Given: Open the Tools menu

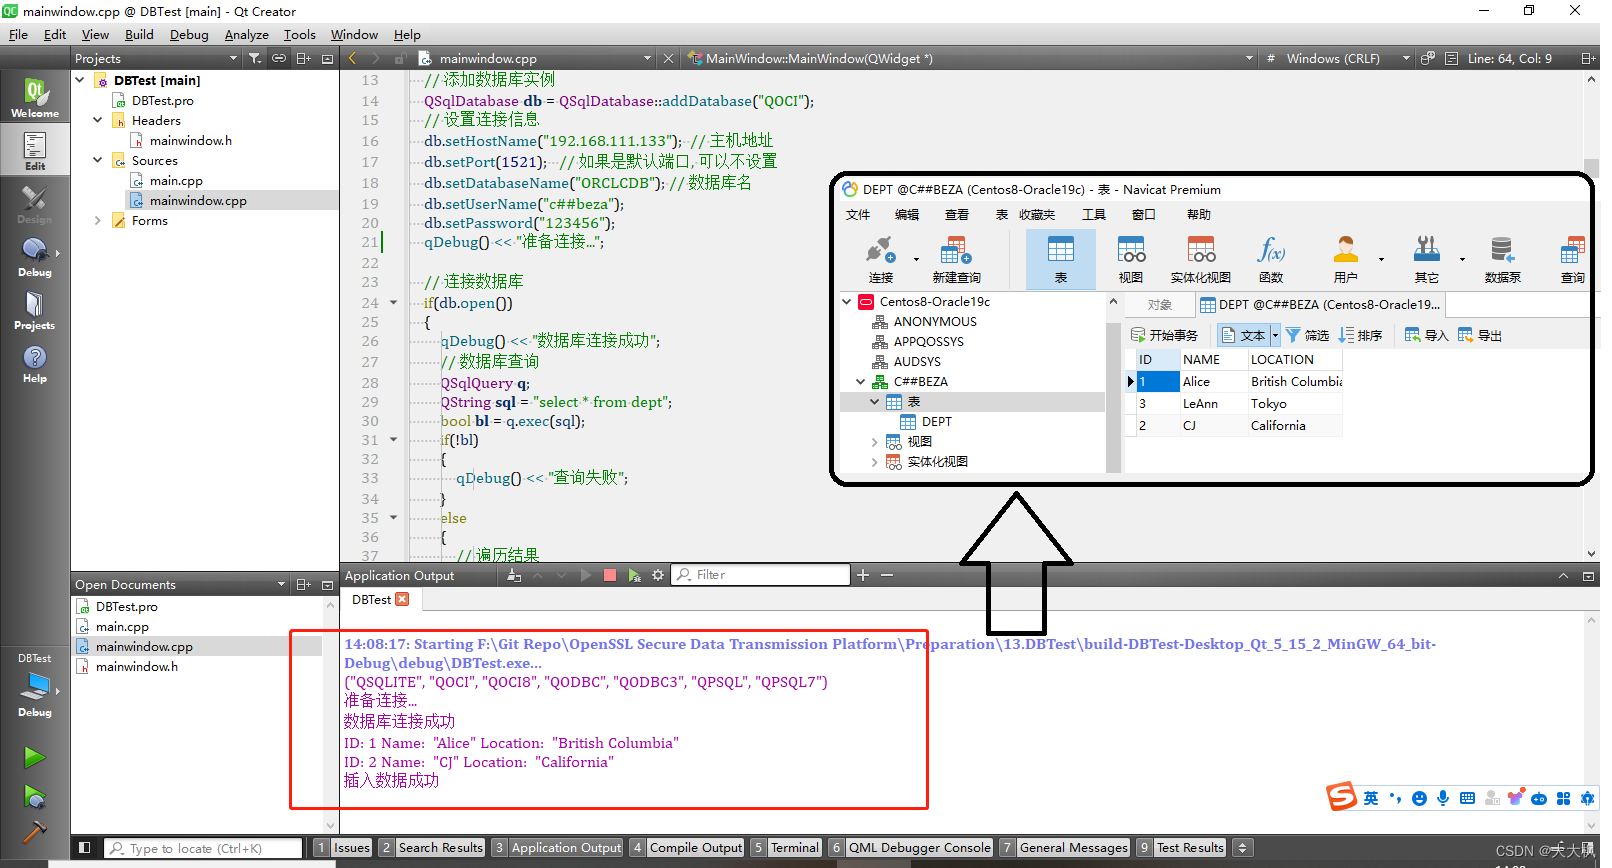Looking at the screenshot, I should pyautogui.click(x=299, y=34).
